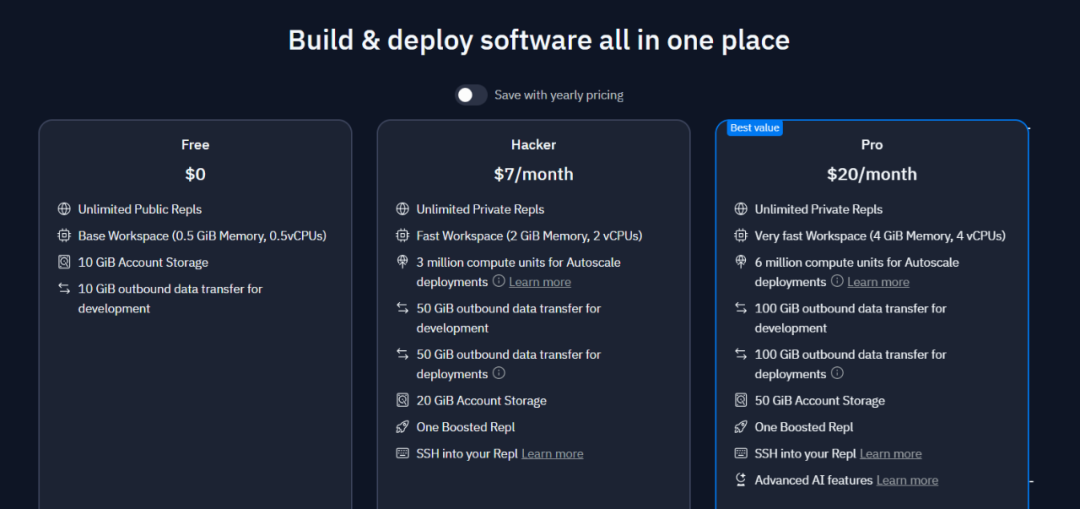1080x509 pixels.
Task: Click the storage icon beside 10 GiB Account Storage
Action: pos(64,262)
